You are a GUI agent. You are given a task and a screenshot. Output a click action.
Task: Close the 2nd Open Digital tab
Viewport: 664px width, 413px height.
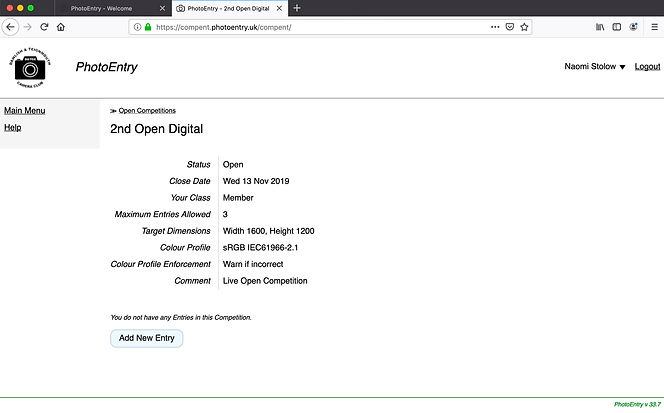pyautogui.click(x=279, y=8)
